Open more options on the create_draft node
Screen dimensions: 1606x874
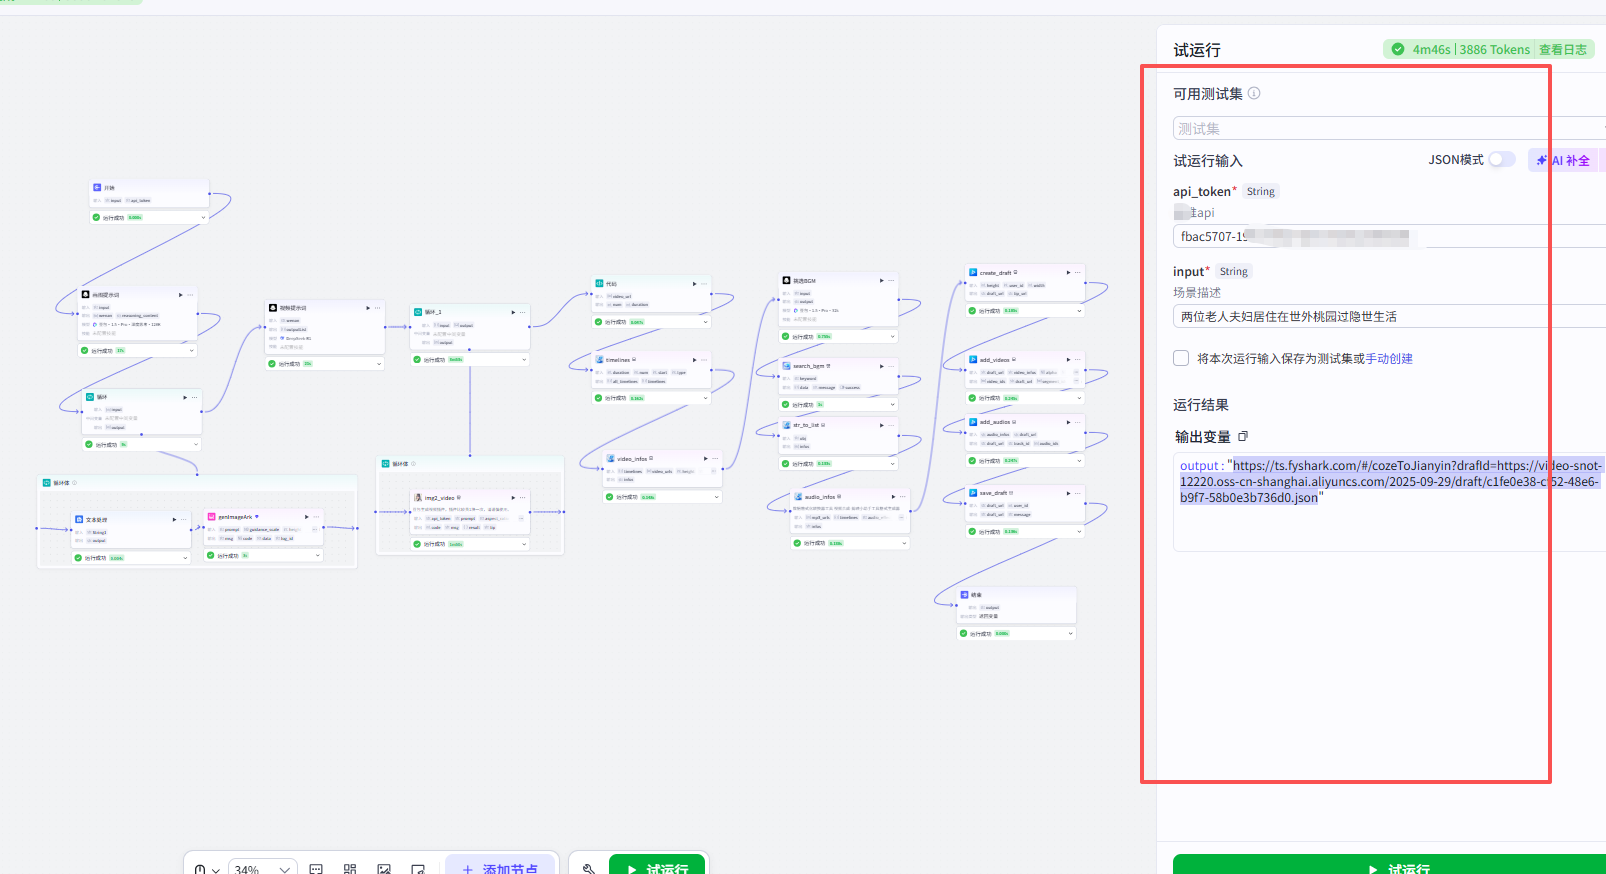point(1077,272)
